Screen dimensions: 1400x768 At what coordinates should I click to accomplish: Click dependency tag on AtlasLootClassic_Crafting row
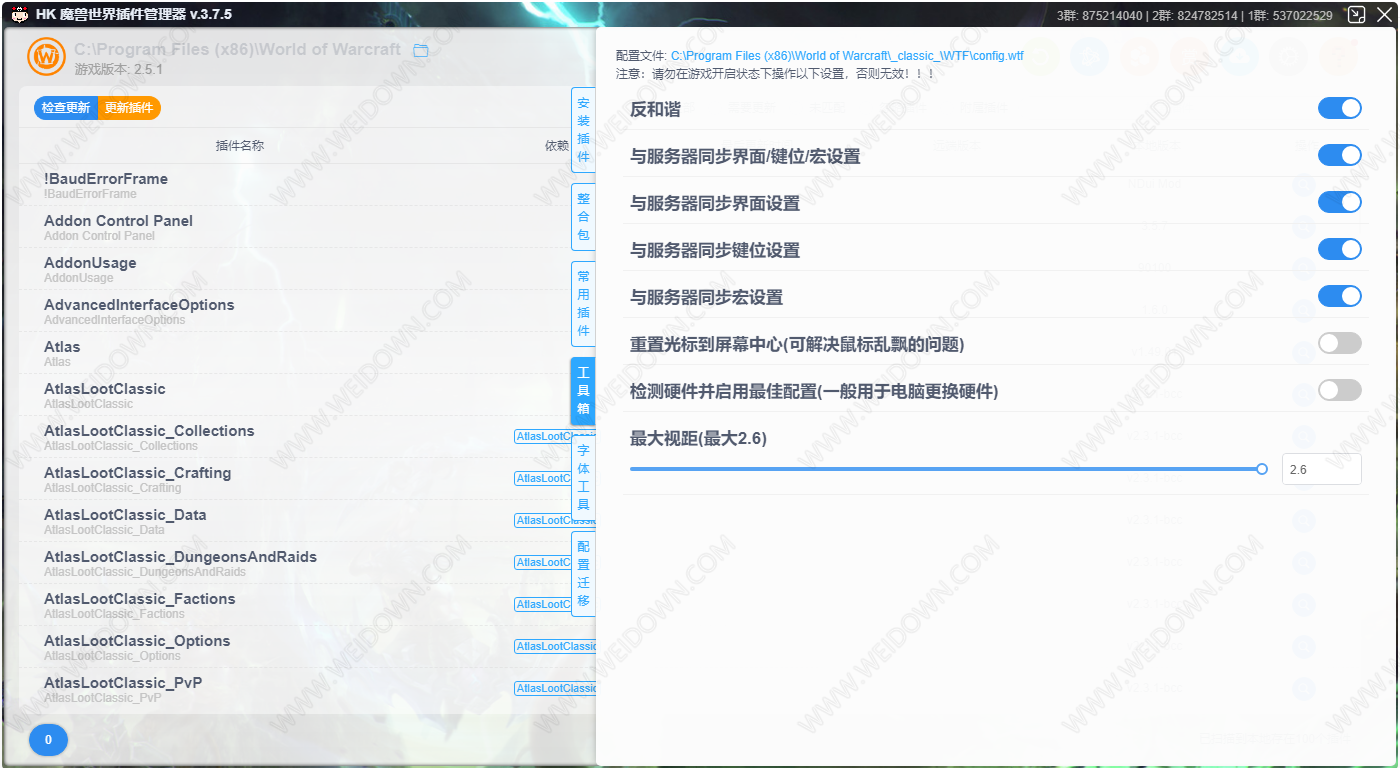[542, 479]
